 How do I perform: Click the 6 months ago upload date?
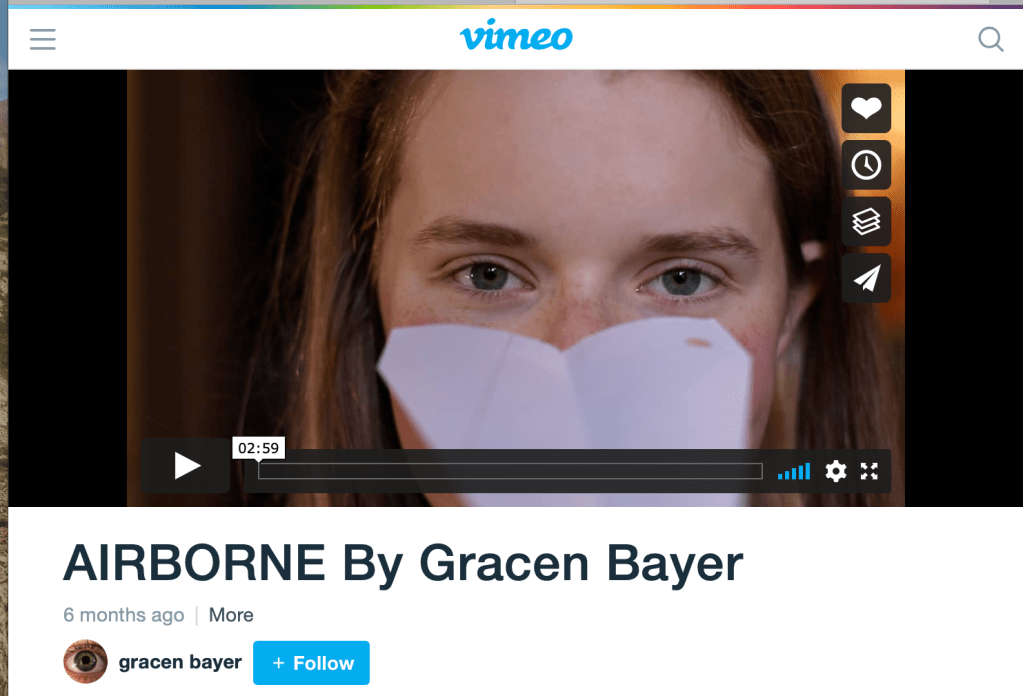(x=124, y=615)
